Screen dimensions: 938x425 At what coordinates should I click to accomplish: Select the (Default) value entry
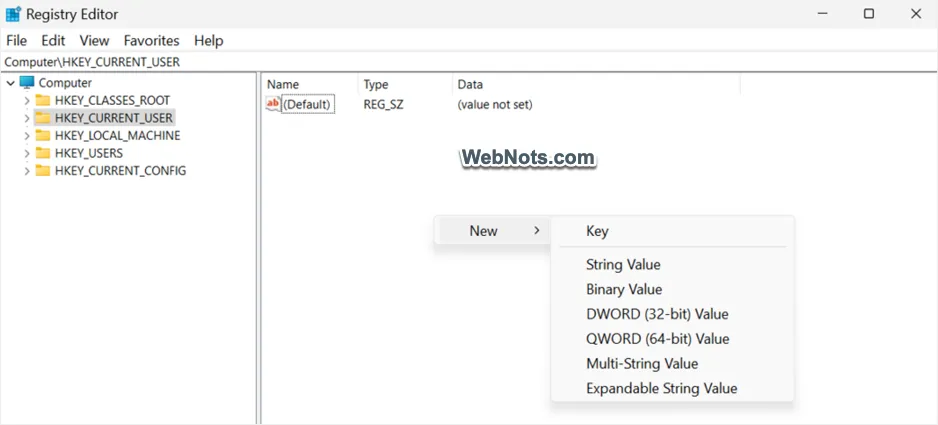pos(307,105)
